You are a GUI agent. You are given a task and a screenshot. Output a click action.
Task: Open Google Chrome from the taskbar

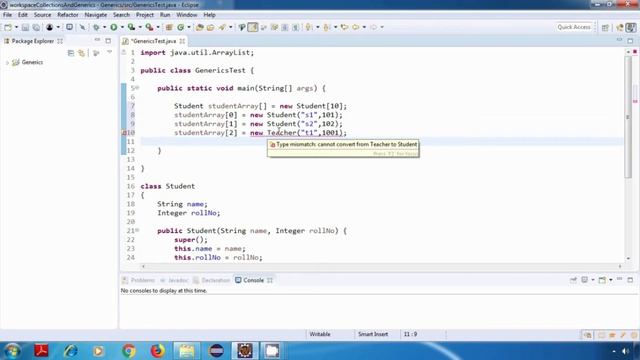[x=129, y=351]
